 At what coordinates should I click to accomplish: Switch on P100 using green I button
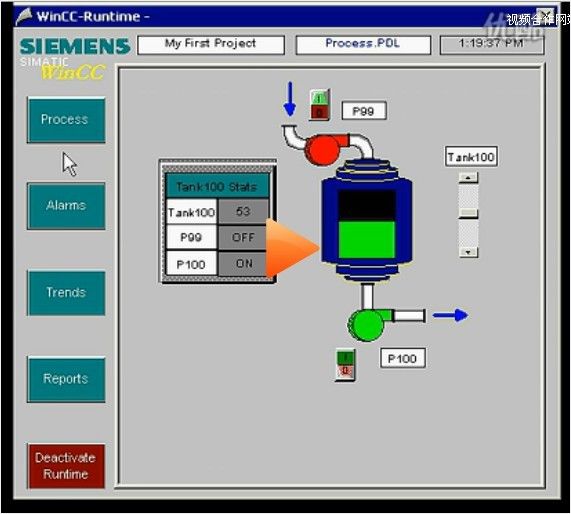point(345,357)
